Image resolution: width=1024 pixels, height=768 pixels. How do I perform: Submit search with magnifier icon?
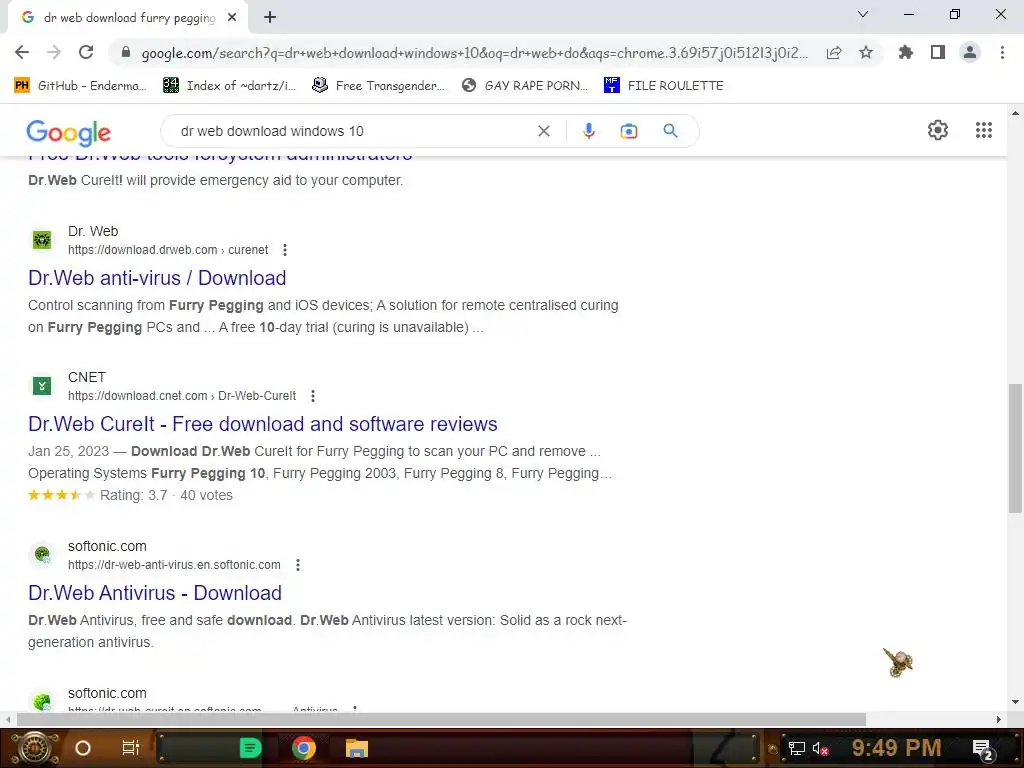[x=670, y=131]
